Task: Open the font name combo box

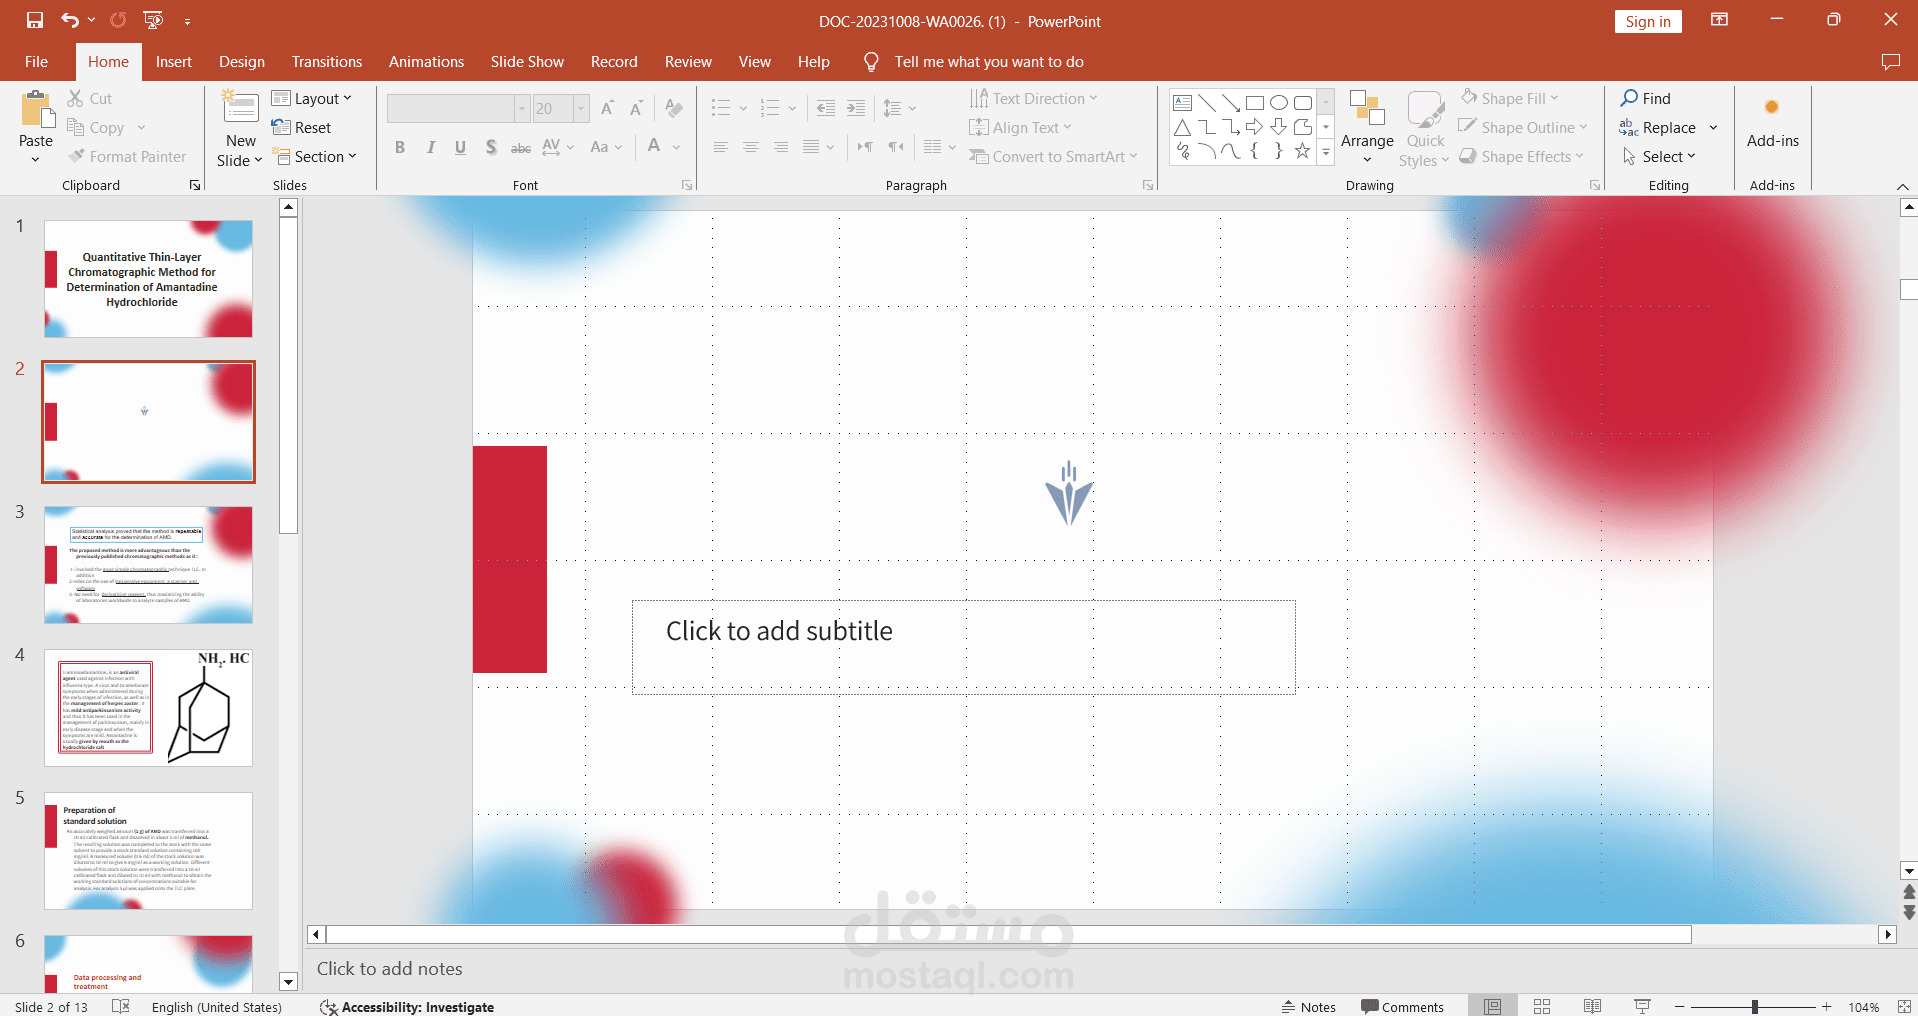Action: coord(521,108)
